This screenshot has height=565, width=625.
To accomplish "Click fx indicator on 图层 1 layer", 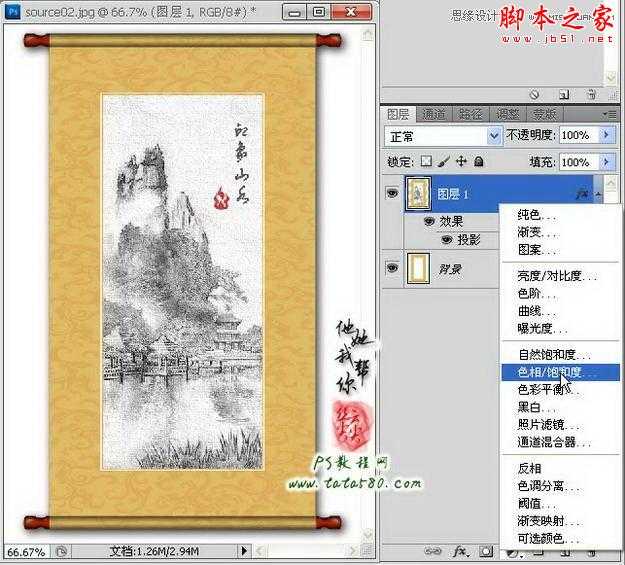I will (x=582, y=194).
